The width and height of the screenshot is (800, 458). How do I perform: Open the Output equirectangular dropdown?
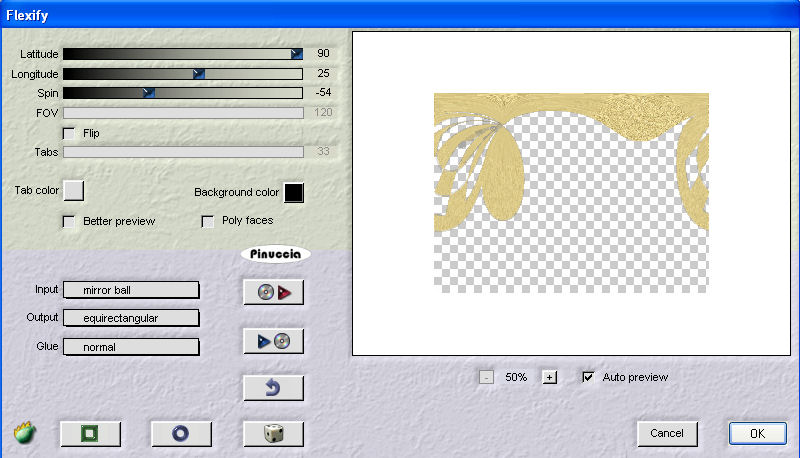click(x=131, y=318)
